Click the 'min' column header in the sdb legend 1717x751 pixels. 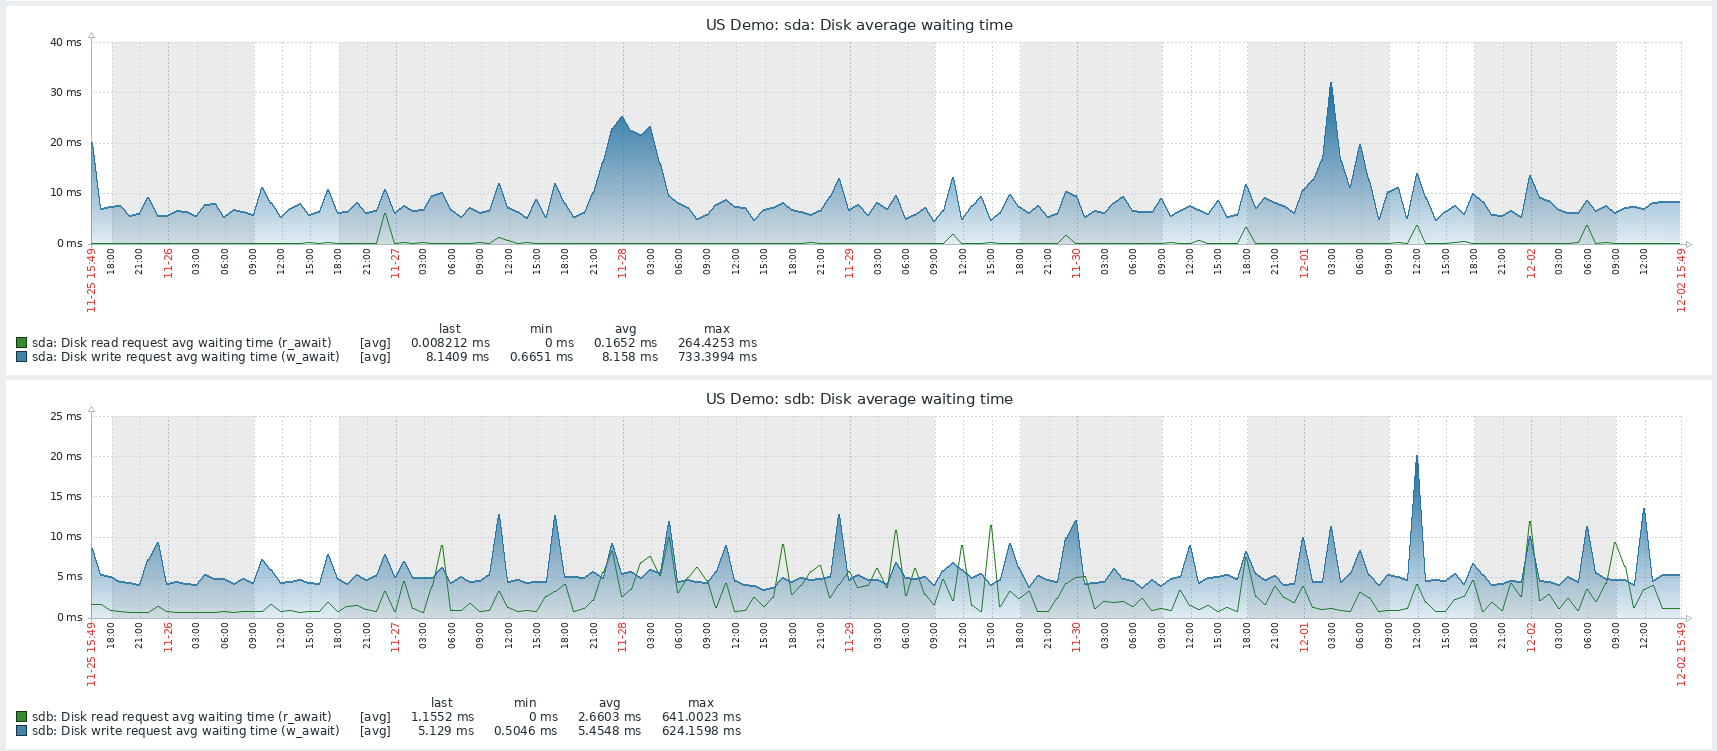pyautogui.click(x=525, y=703)
